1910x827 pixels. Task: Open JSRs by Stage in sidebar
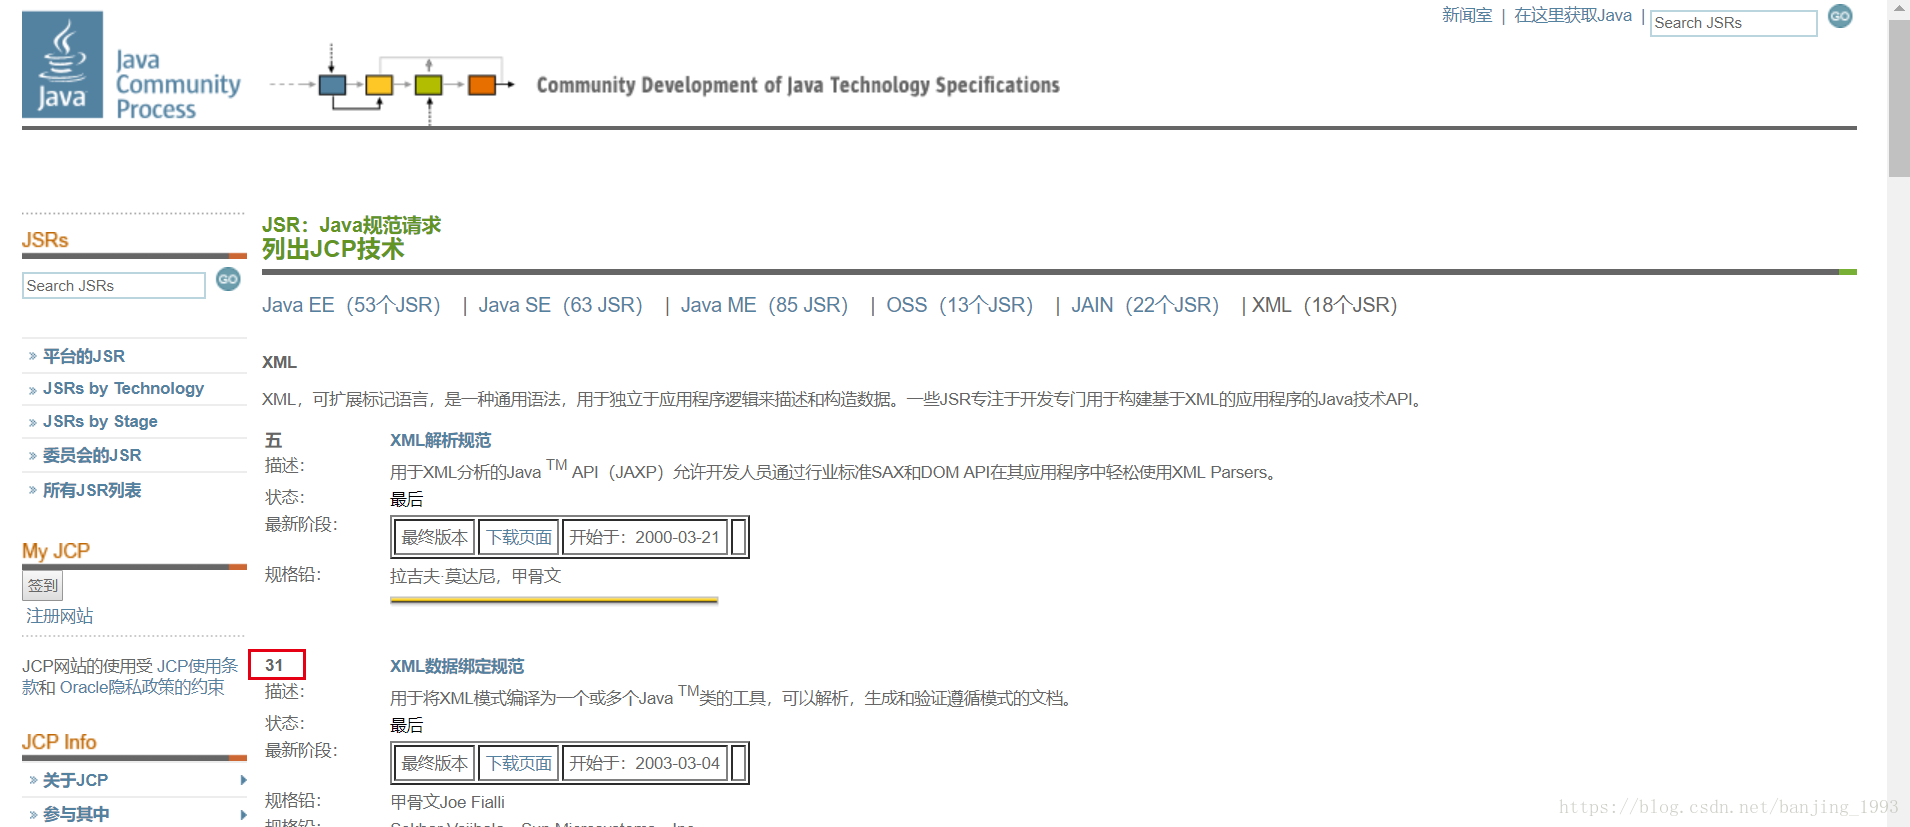click(100, 421)
